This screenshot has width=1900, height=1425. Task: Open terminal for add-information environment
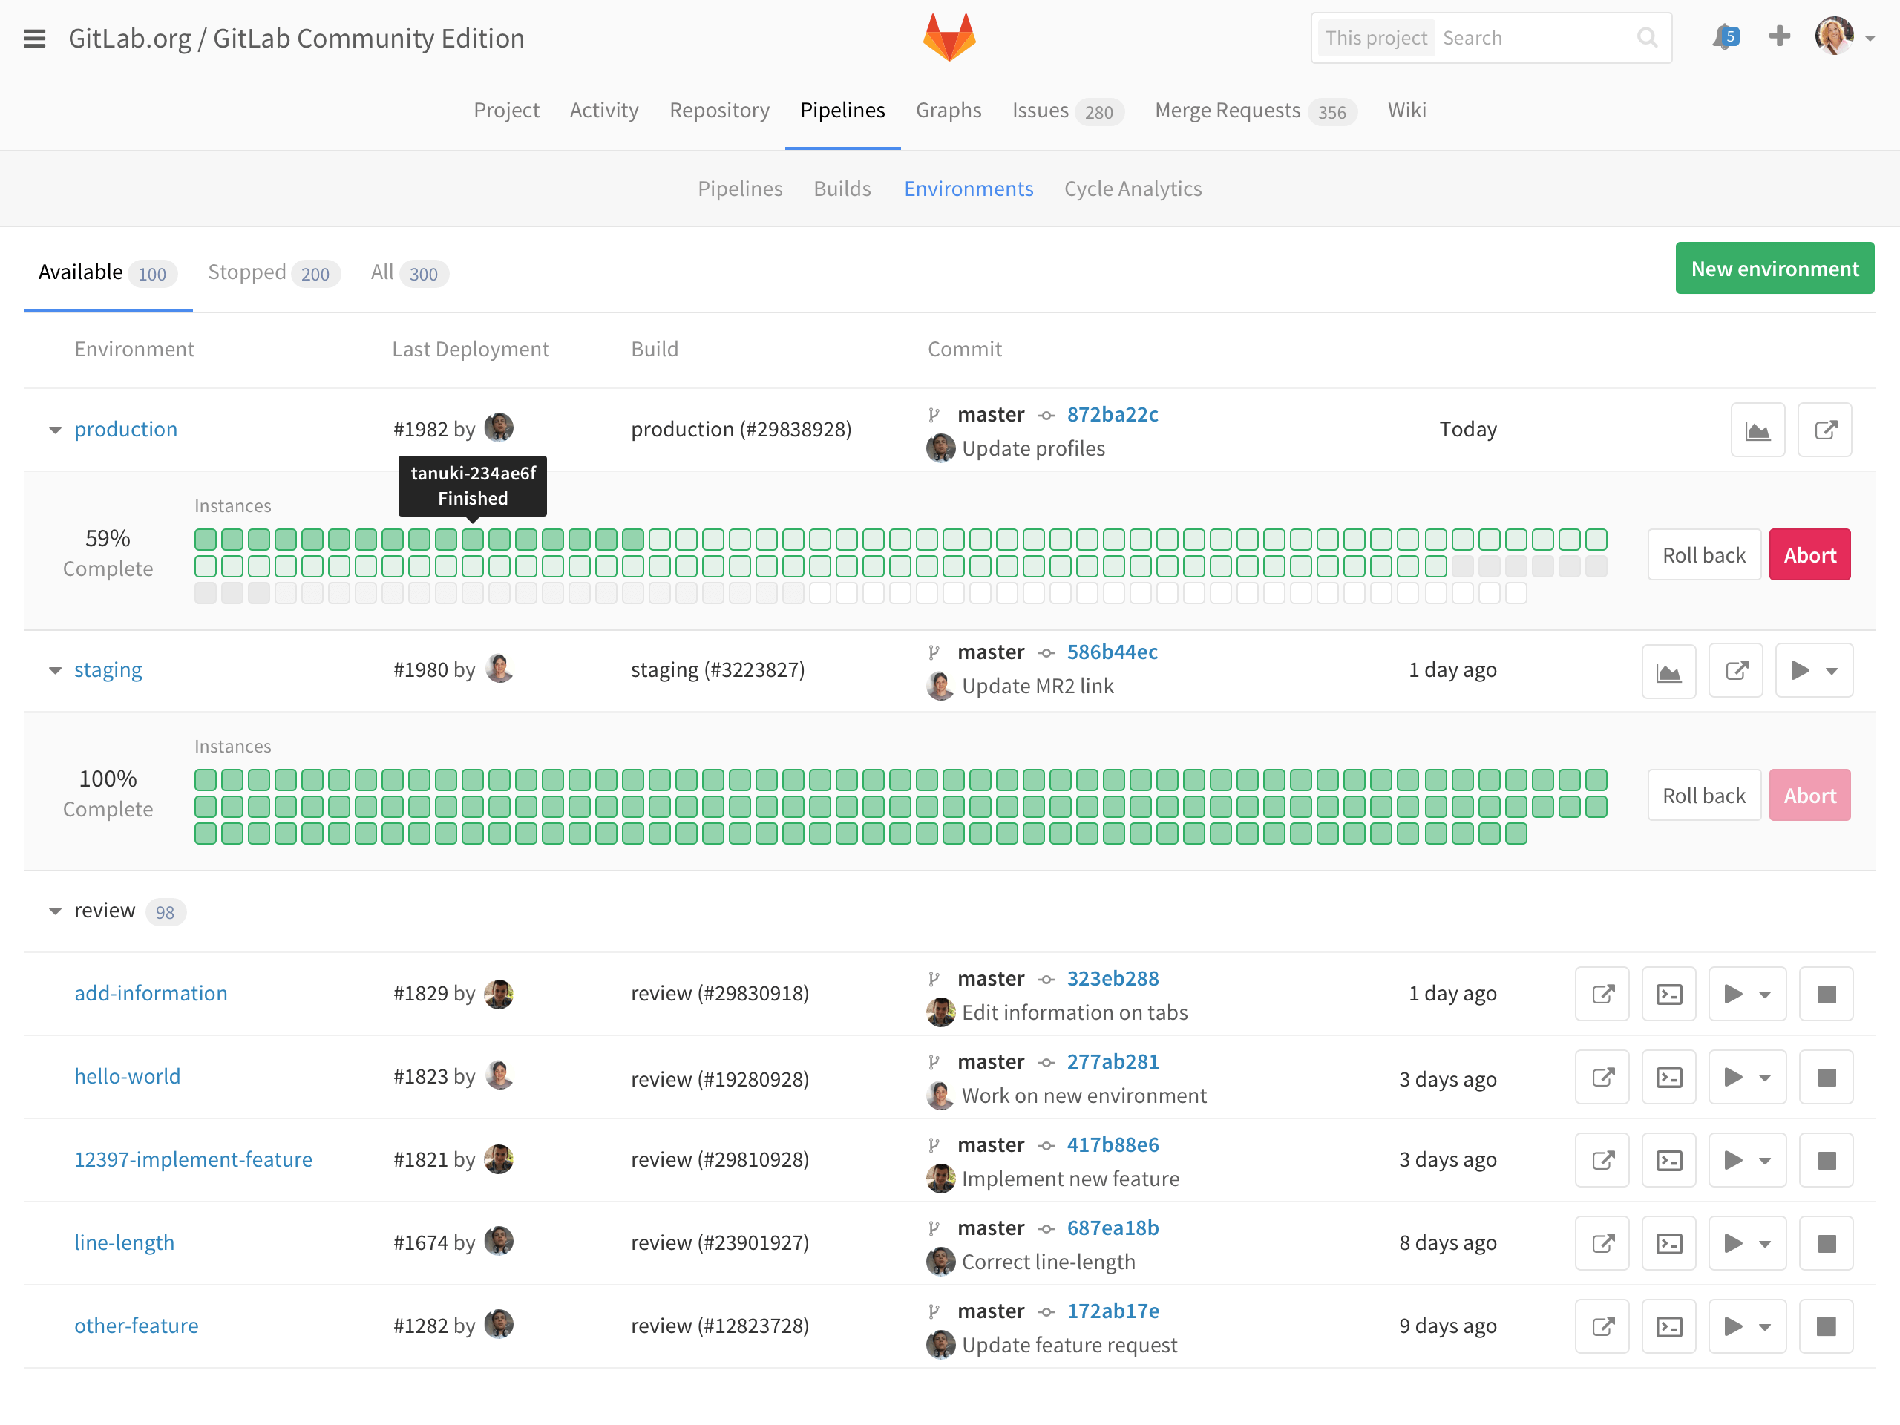click(x=1668, y=994)
